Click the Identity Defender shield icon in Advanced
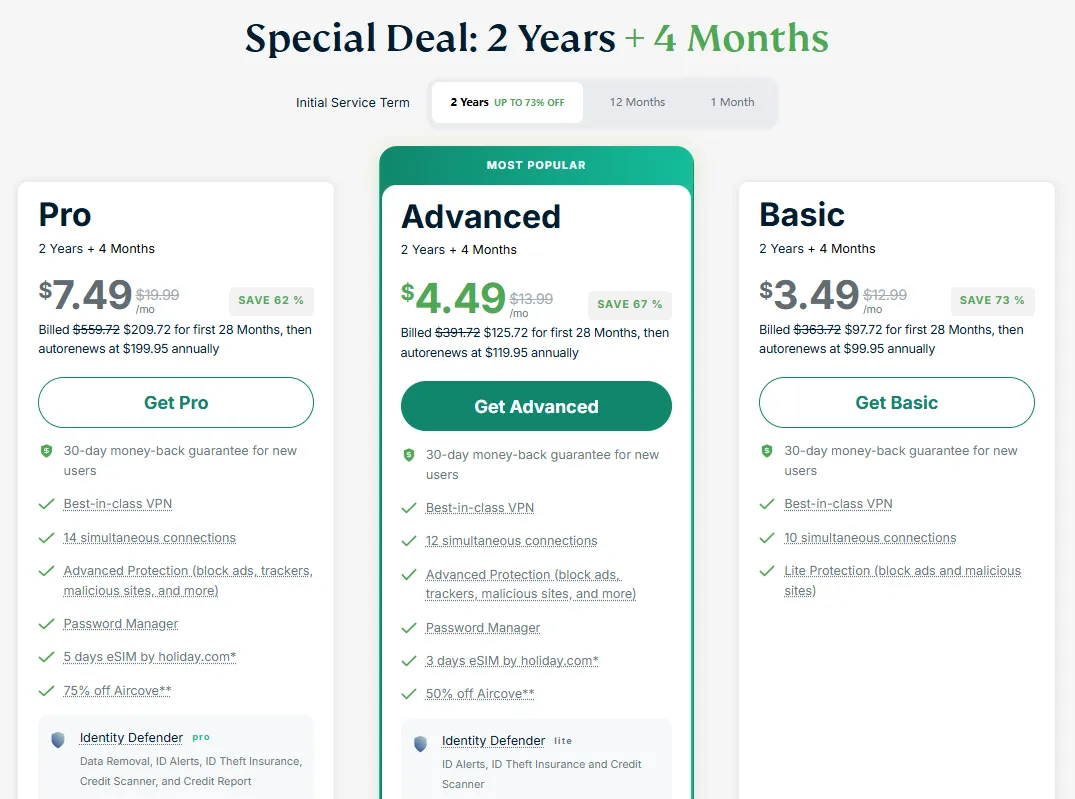1075x799 pixels. coord(420,743)
